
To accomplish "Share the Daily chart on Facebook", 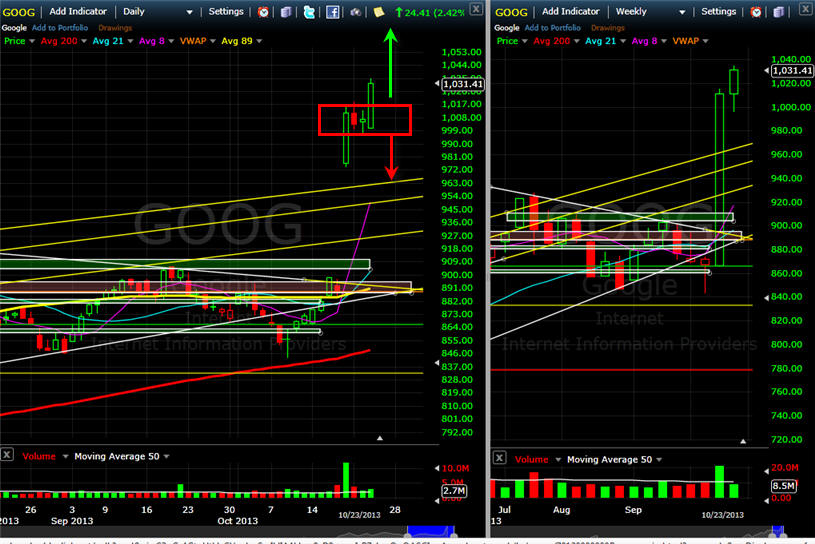I will [x=332, y=11].
